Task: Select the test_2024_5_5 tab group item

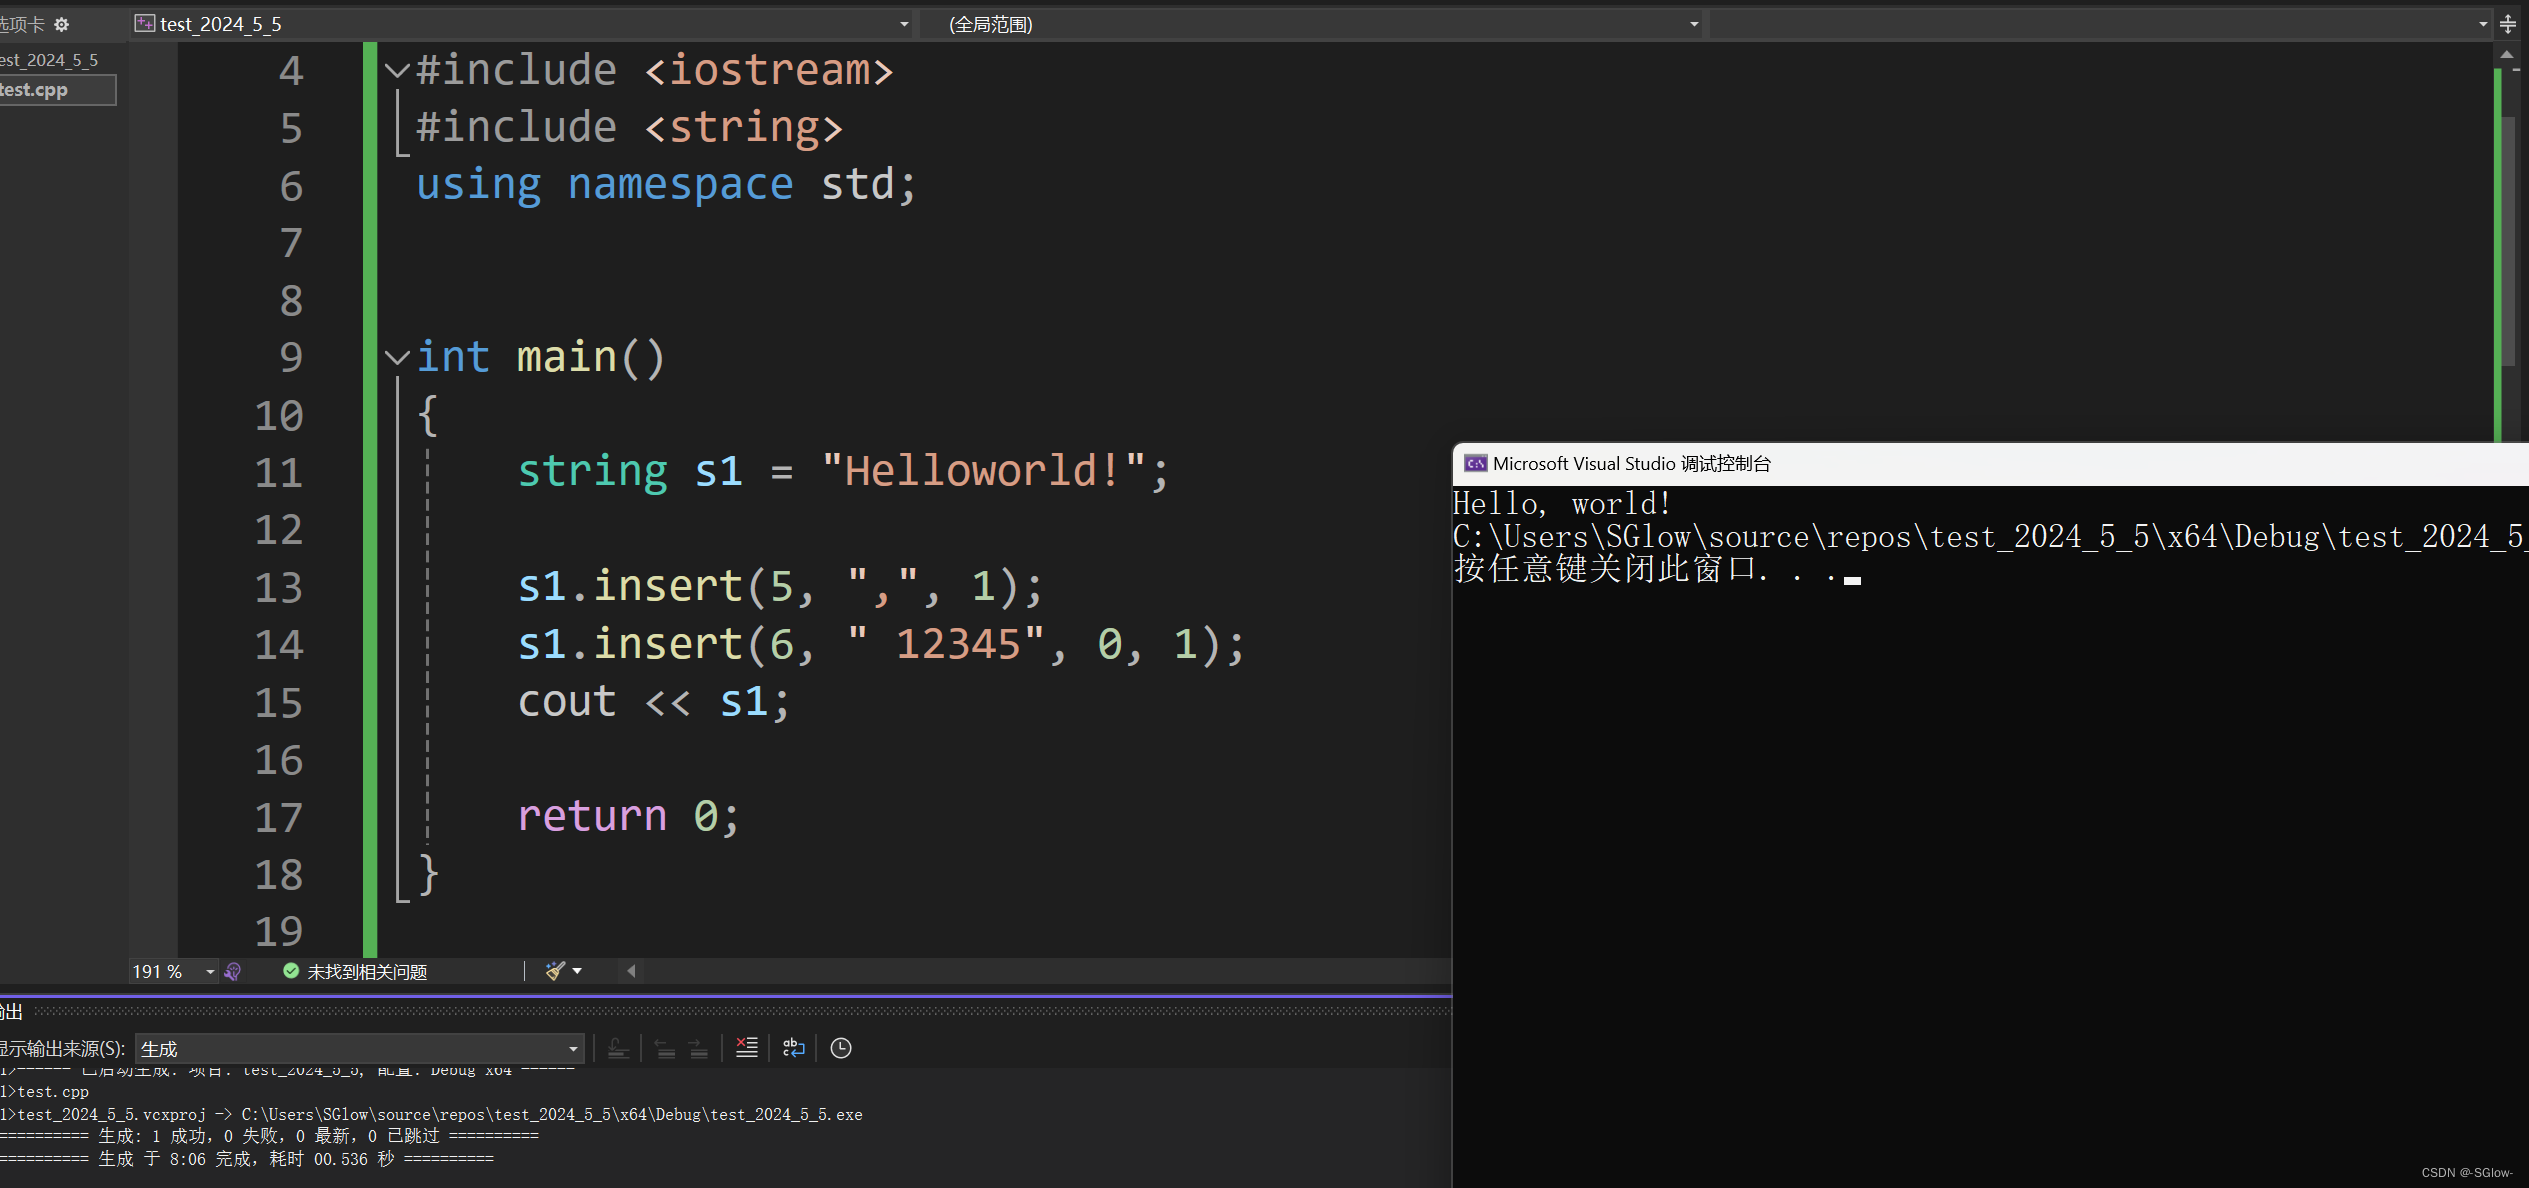Action: pos(50,60)
